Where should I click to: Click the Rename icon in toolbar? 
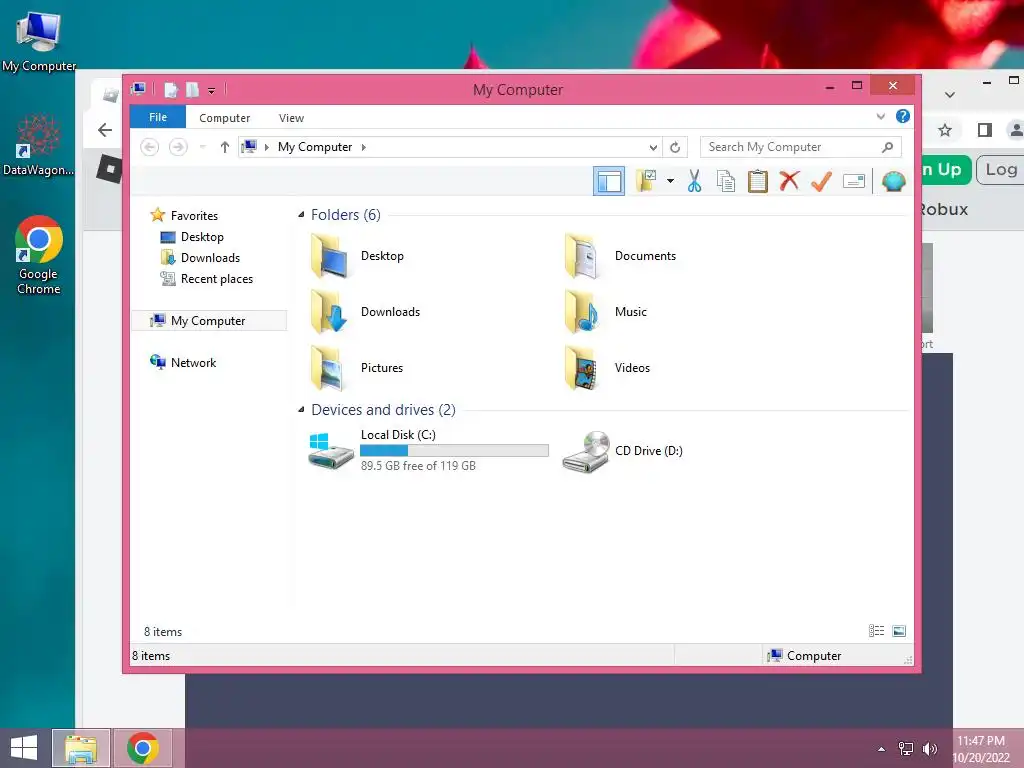click(x=854, y=181)
